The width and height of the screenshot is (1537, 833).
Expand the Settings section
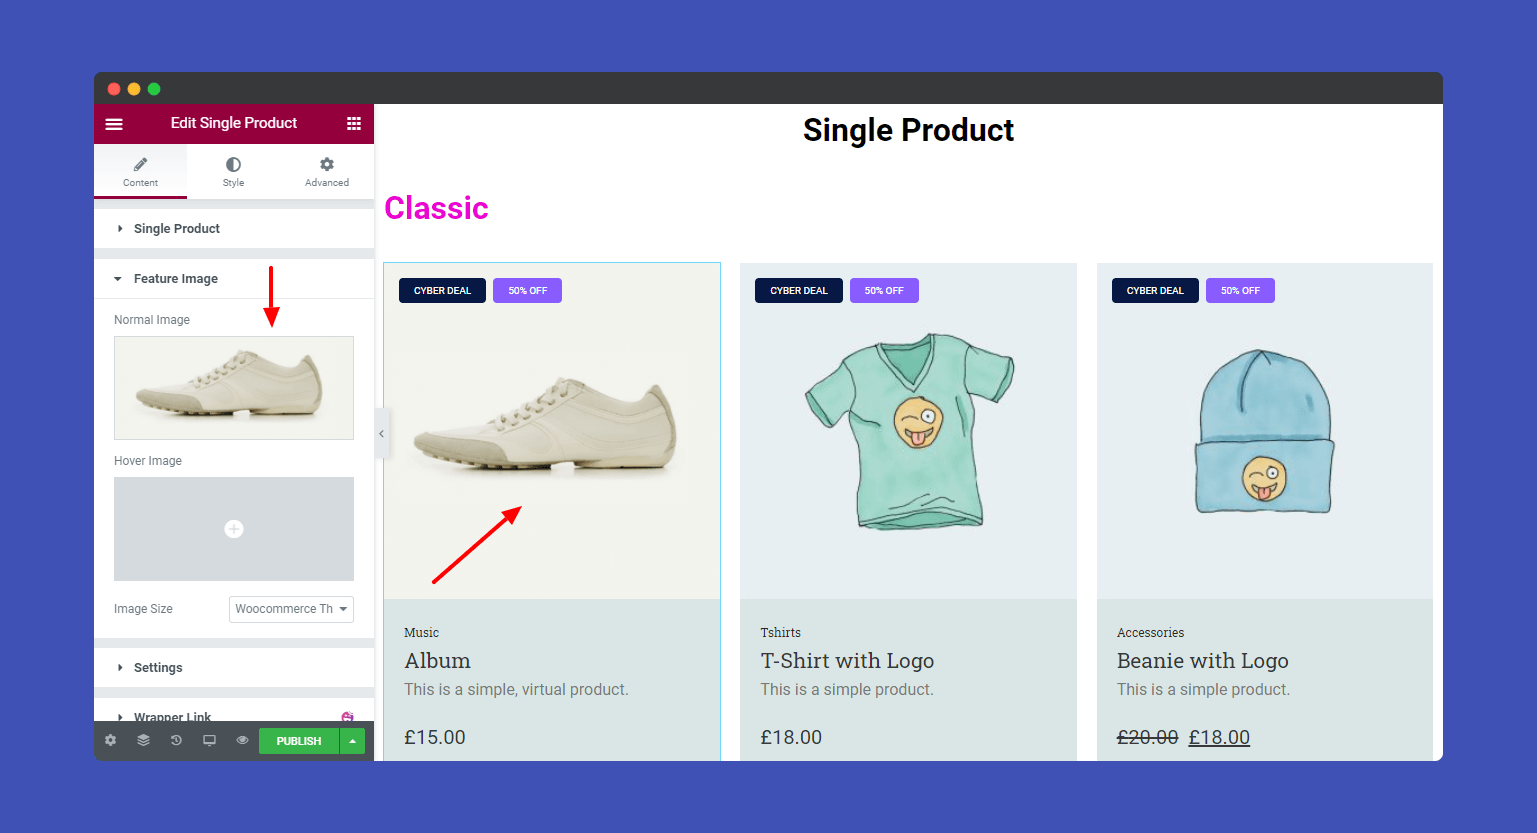157,667
